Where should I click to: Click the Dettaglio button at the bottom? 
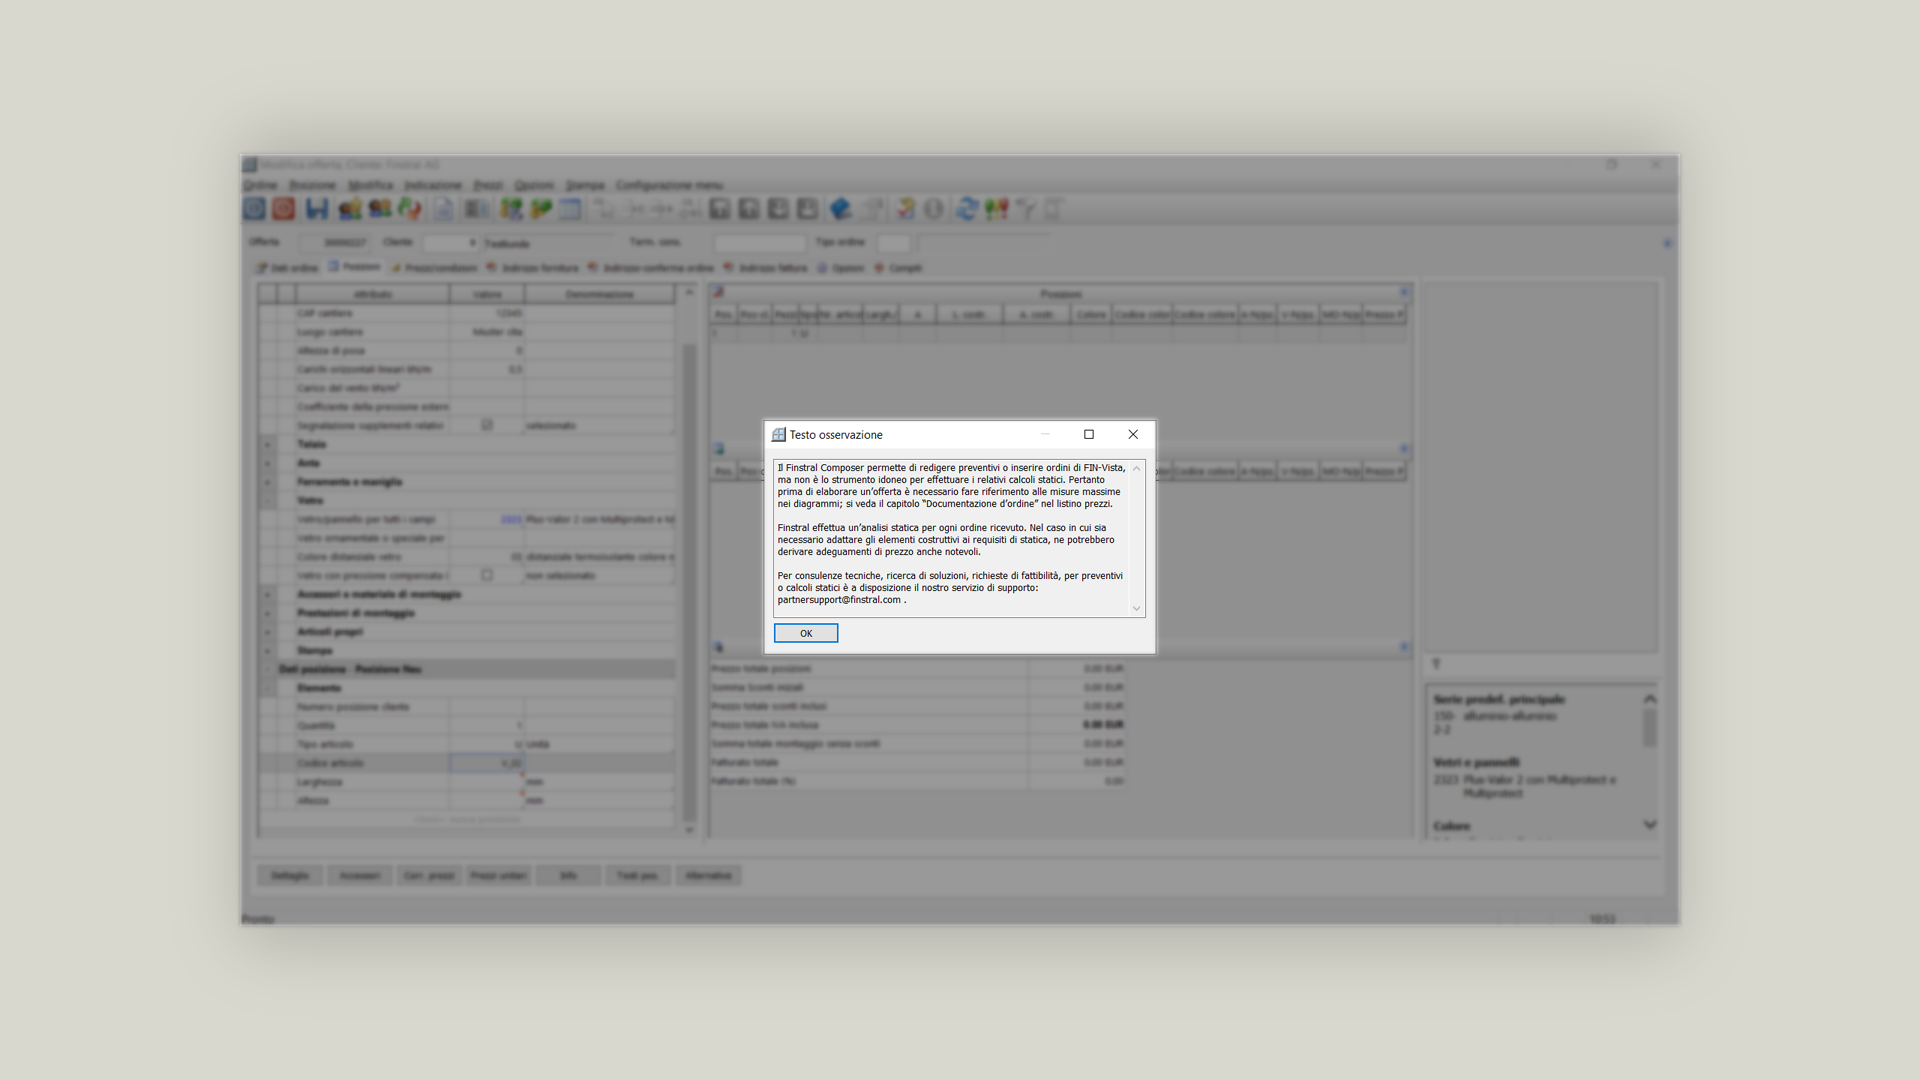290,876
